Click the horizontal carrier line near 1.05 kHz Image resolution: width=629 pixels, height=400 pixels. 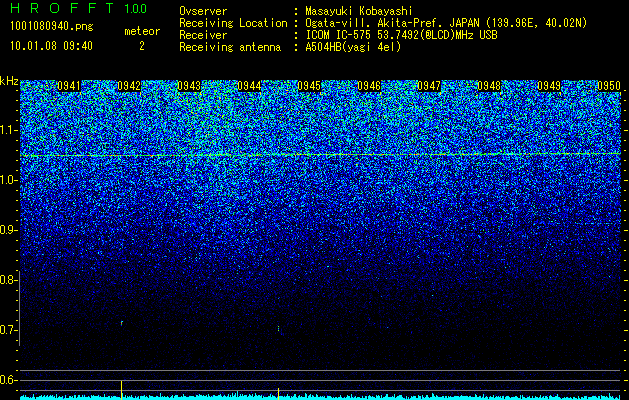(x=321, y=154)
